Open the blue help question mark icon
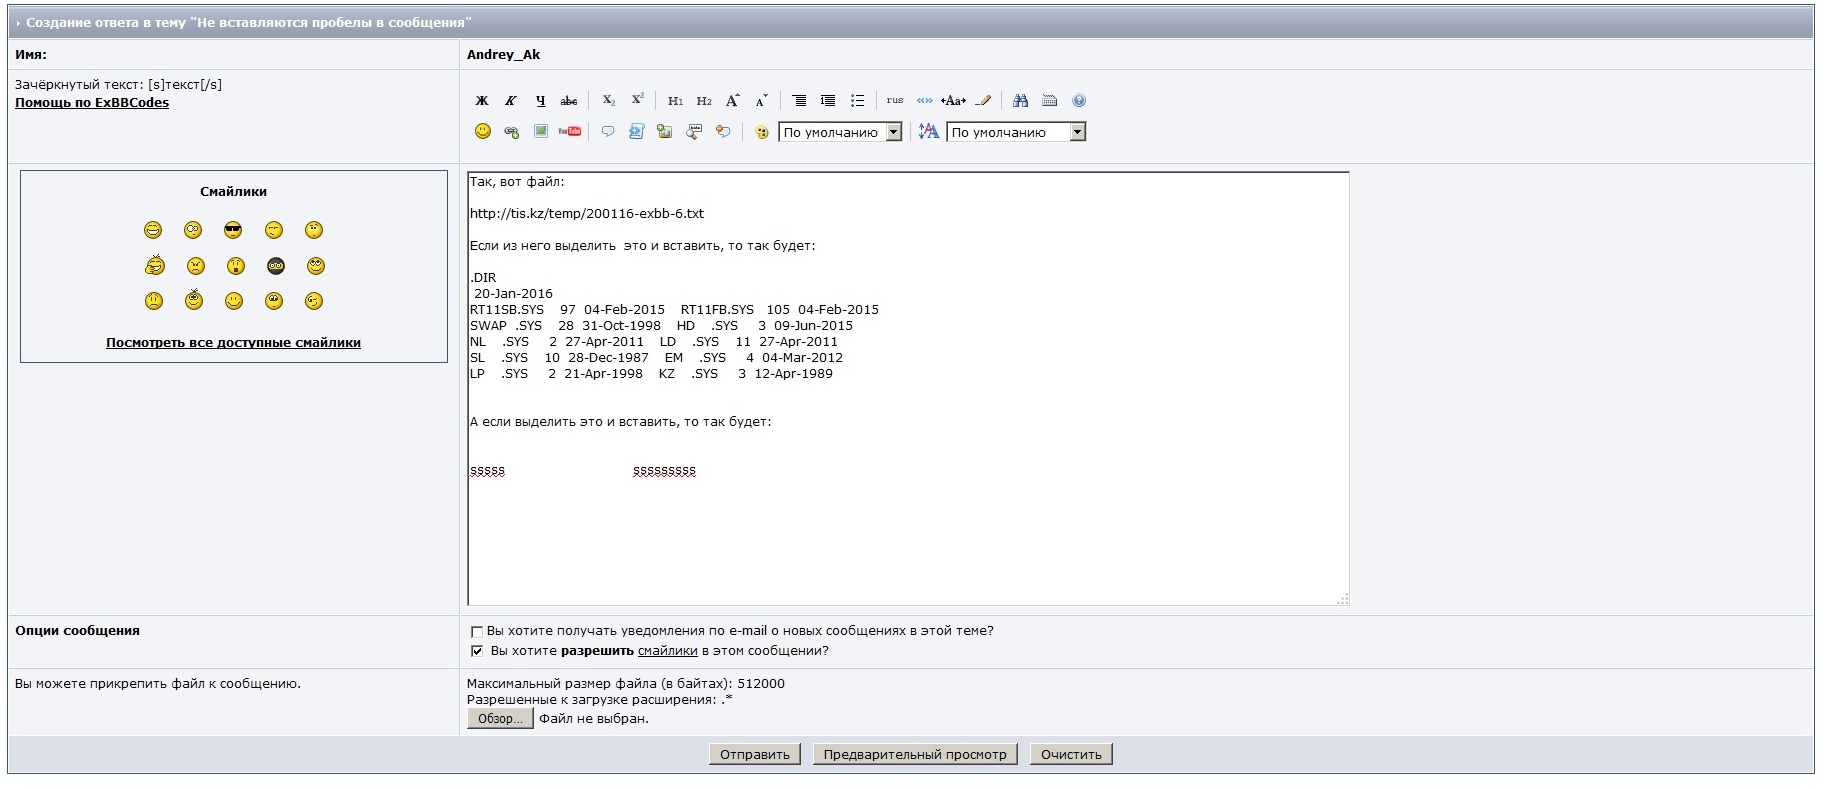Viewport: 1831px width, 789px height. click(x=1078, y=101)
